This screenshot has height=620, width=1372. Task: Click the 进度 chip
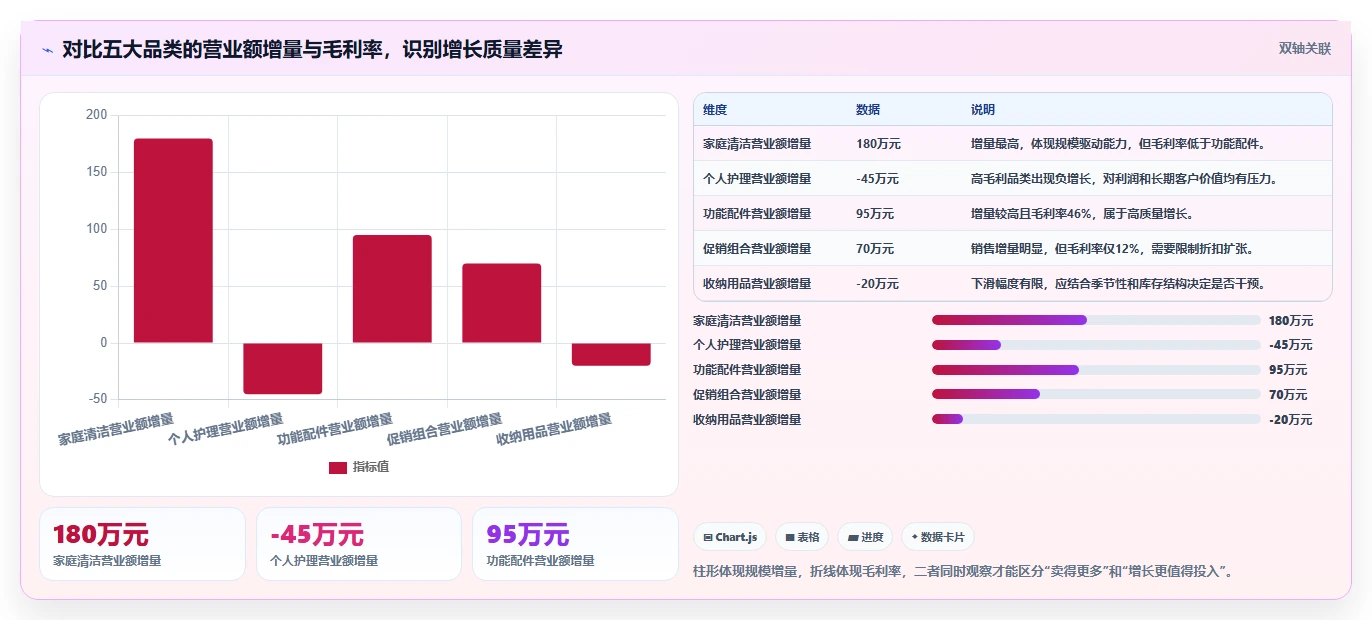coord(865,537)
